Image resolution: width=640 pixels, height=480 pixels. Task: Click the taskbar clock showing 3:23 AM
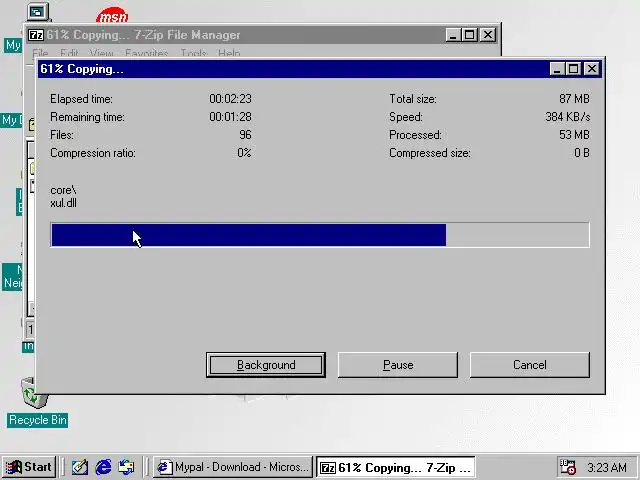coord(607,467)
